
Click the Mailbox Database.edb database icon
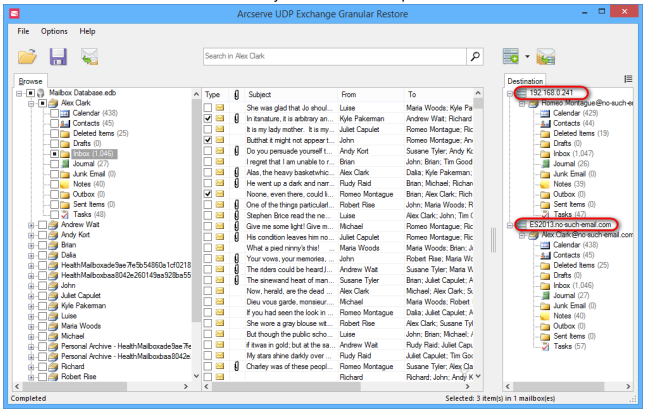tap(41, 93)
